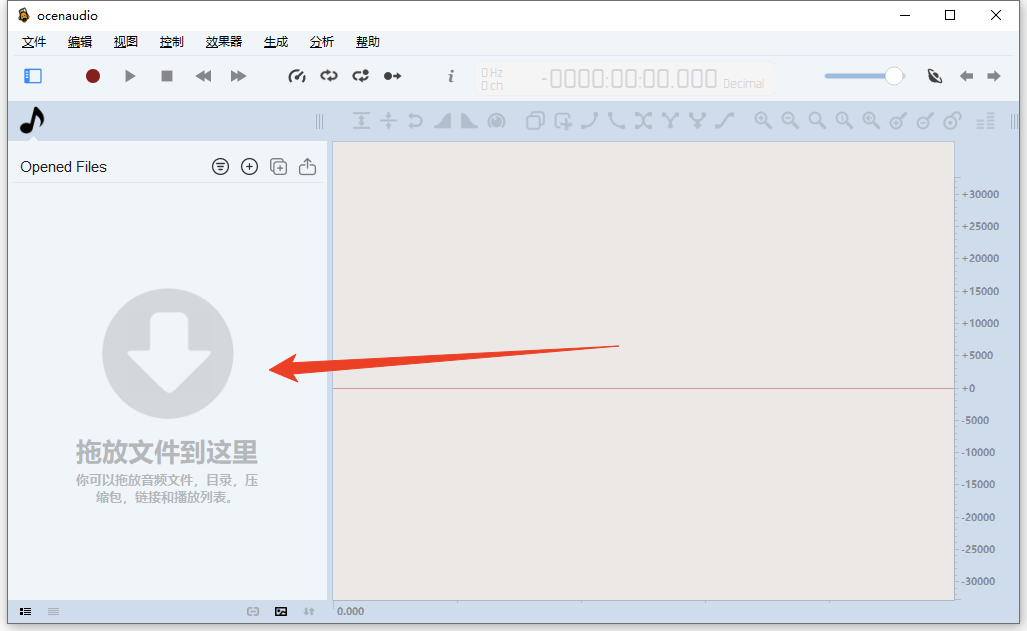Click the zoom-in magnifier icon

(x=763, y=120)
